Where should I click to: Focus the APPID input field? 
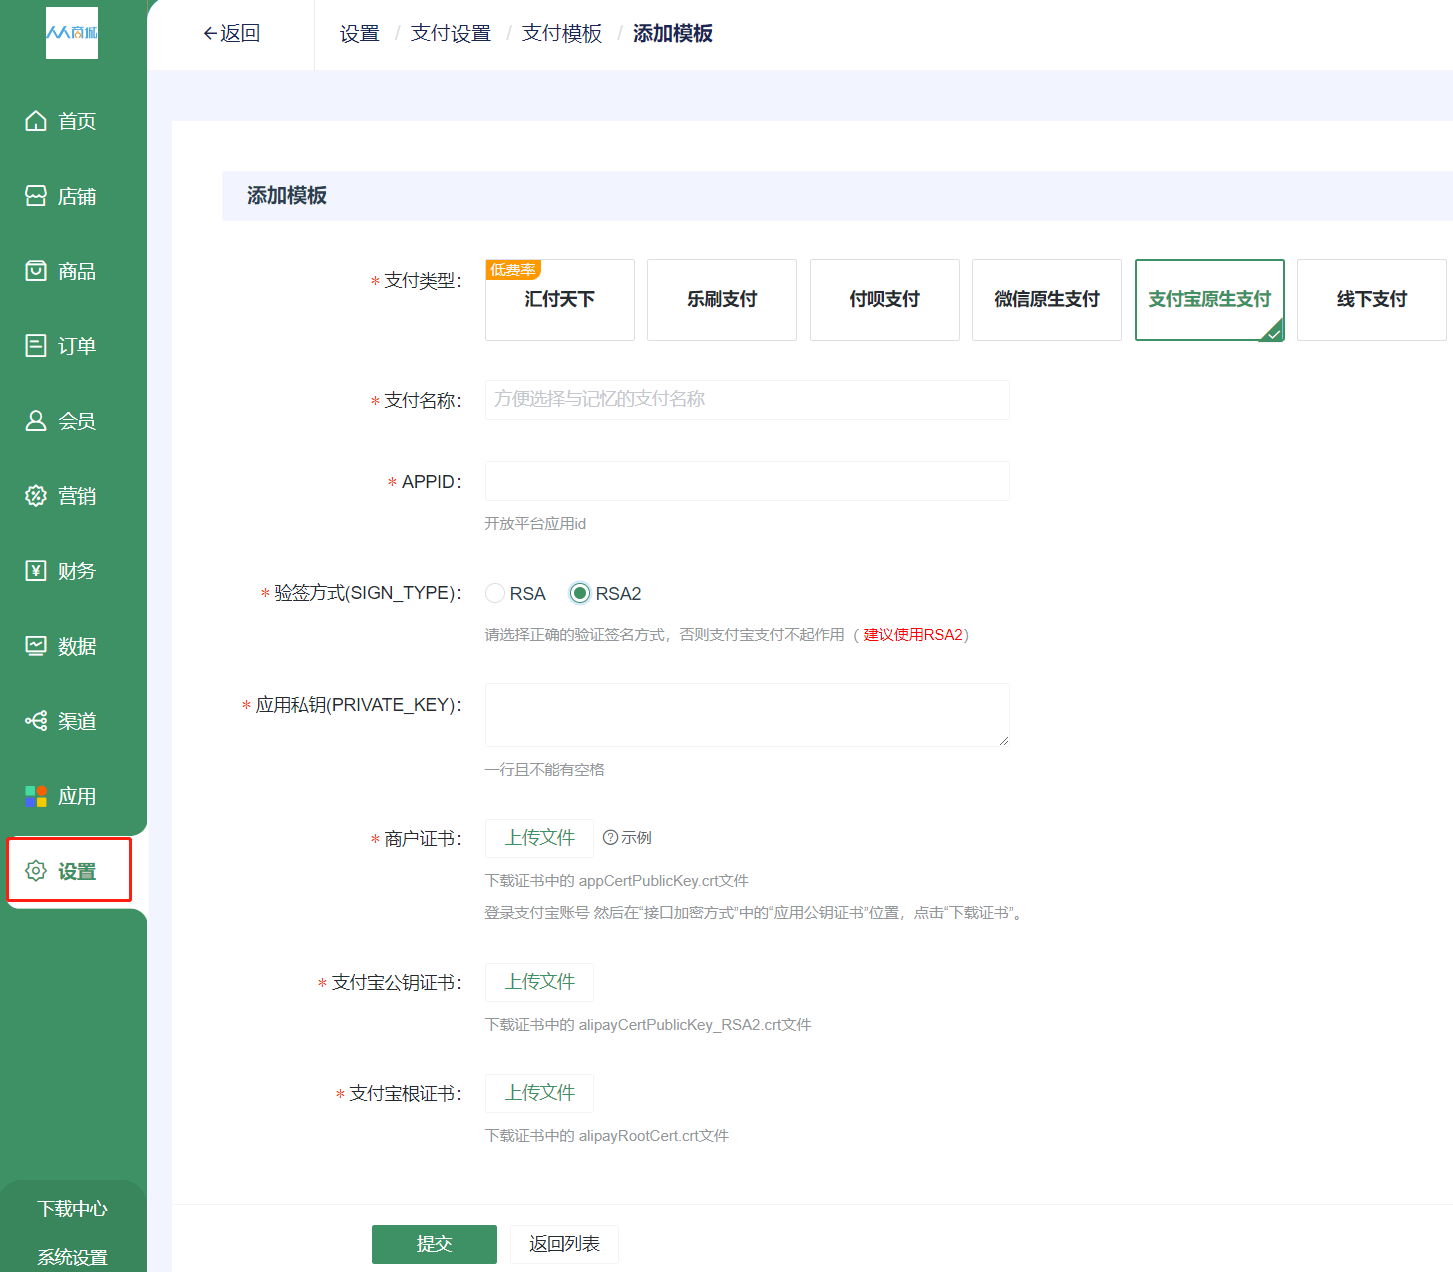(x=747, y=481)
